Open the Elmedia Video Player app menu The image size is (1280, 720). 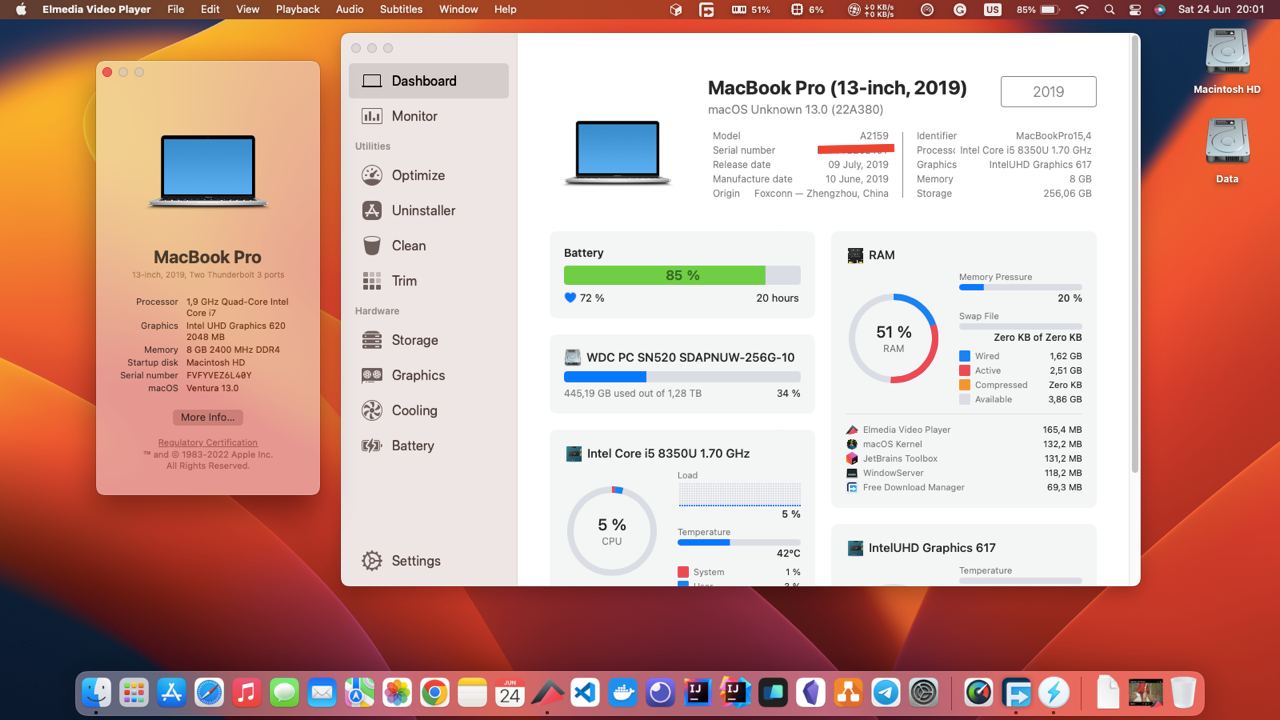coord(97,9)
